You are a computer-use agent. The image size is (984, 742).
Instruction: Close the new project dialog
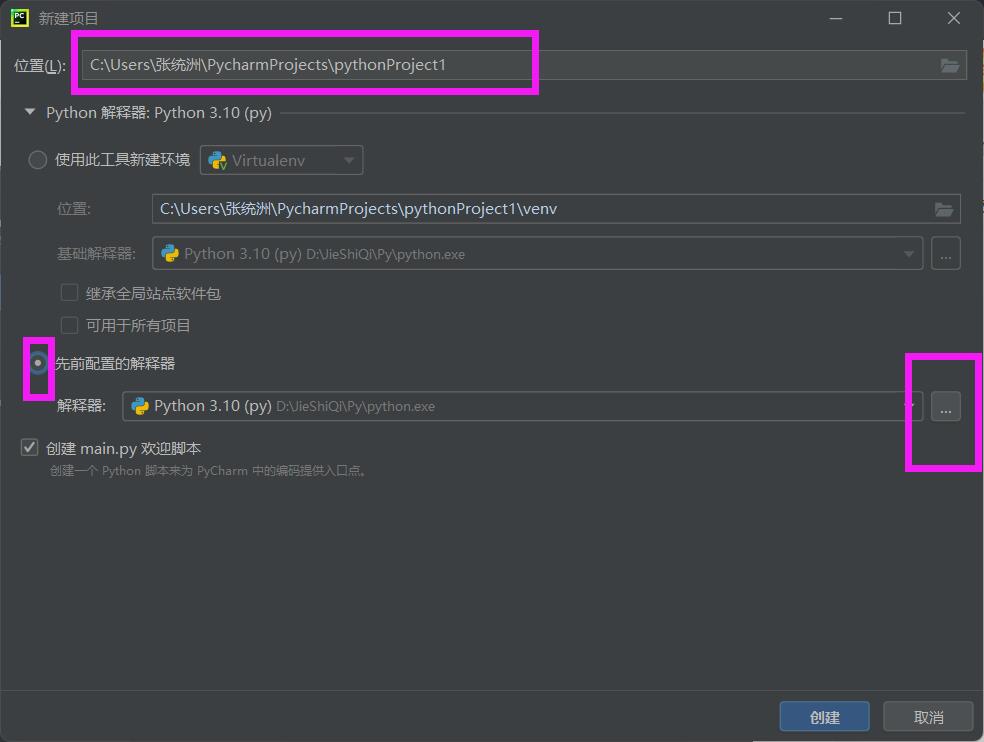pyautogui.click(x=954, y=18)
